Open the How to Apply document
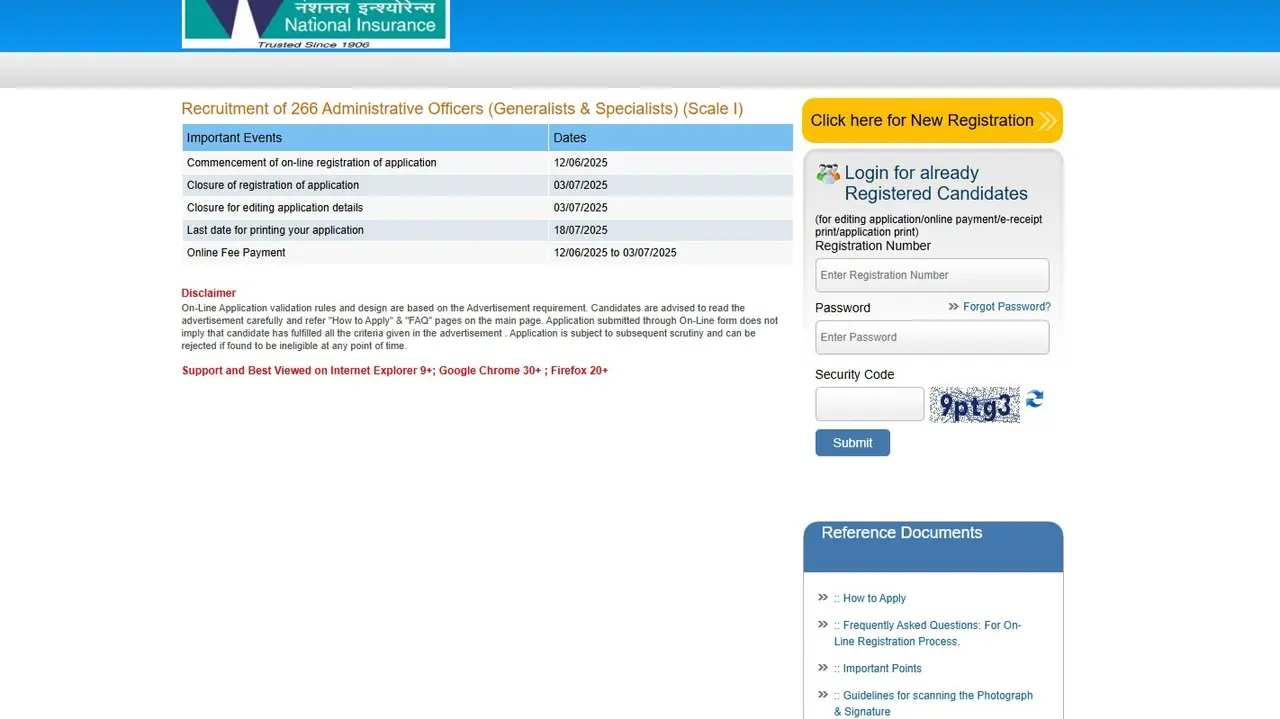 click(874, 597)
